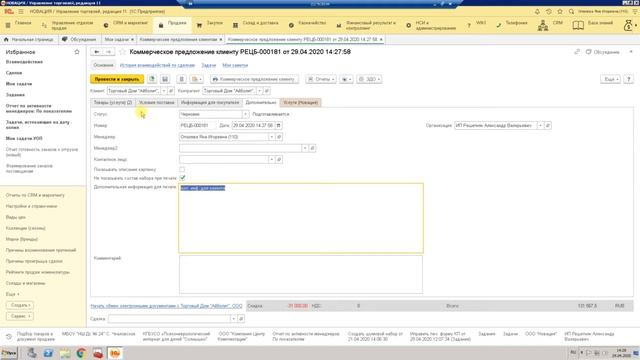Open the history clock icon in title bar
This screenshot has height=360, width=640.
549,11
